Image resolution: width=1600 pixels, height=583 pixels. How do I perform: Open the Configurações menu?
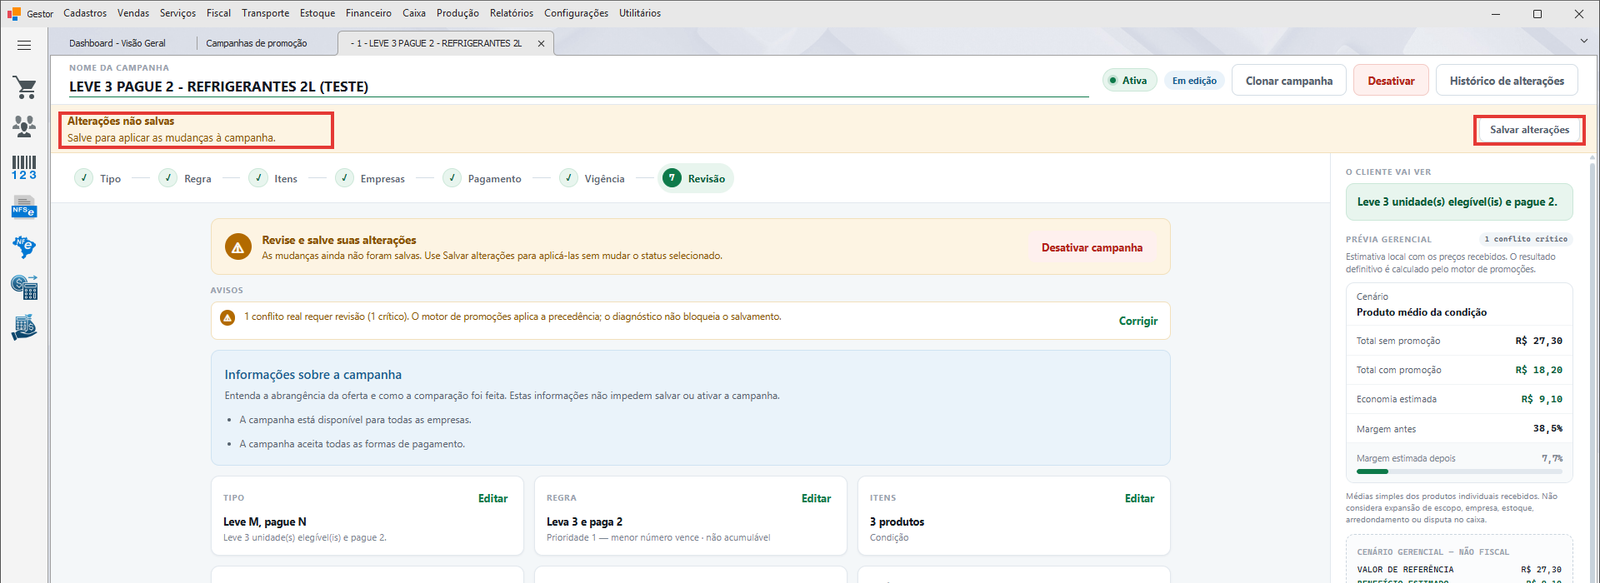click(576, 13)
